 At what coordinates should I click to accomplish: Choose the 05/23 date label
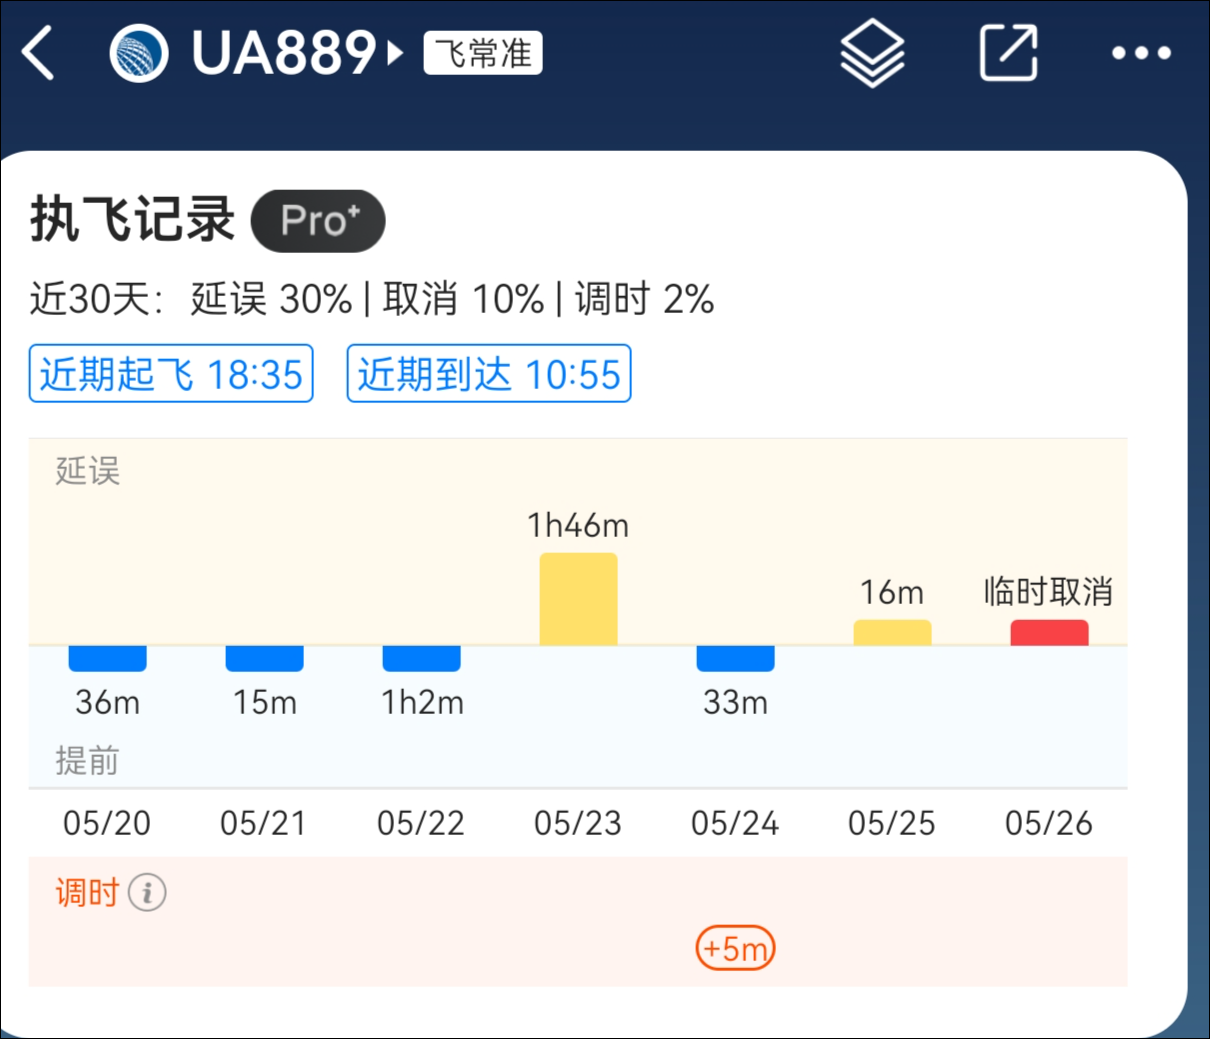pyautogui.click(x=578, y=823)
